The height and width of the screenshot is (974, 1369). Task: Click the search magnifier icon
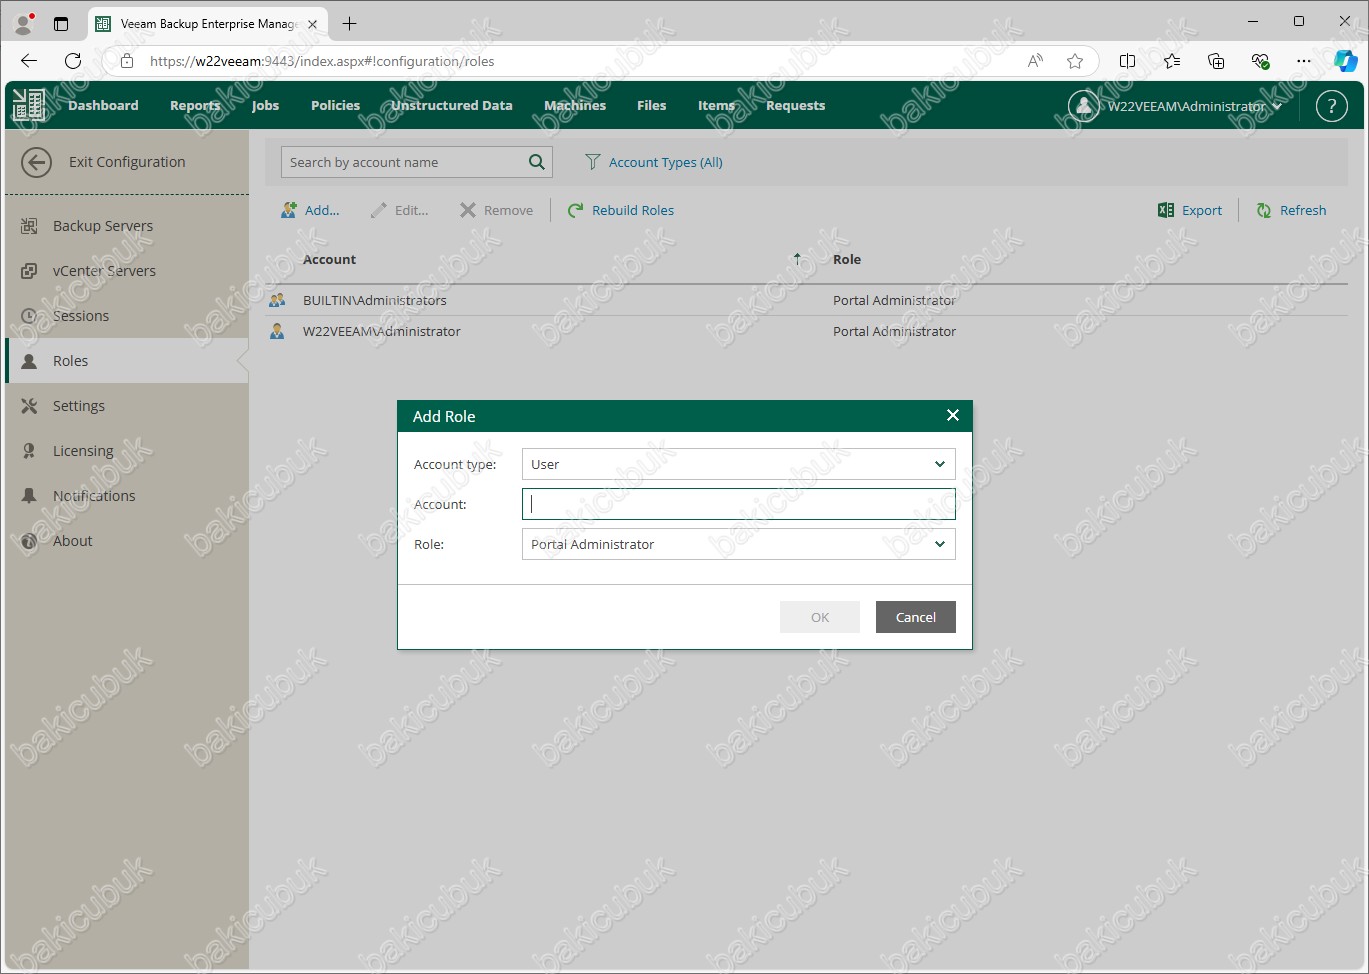point(537,162)
